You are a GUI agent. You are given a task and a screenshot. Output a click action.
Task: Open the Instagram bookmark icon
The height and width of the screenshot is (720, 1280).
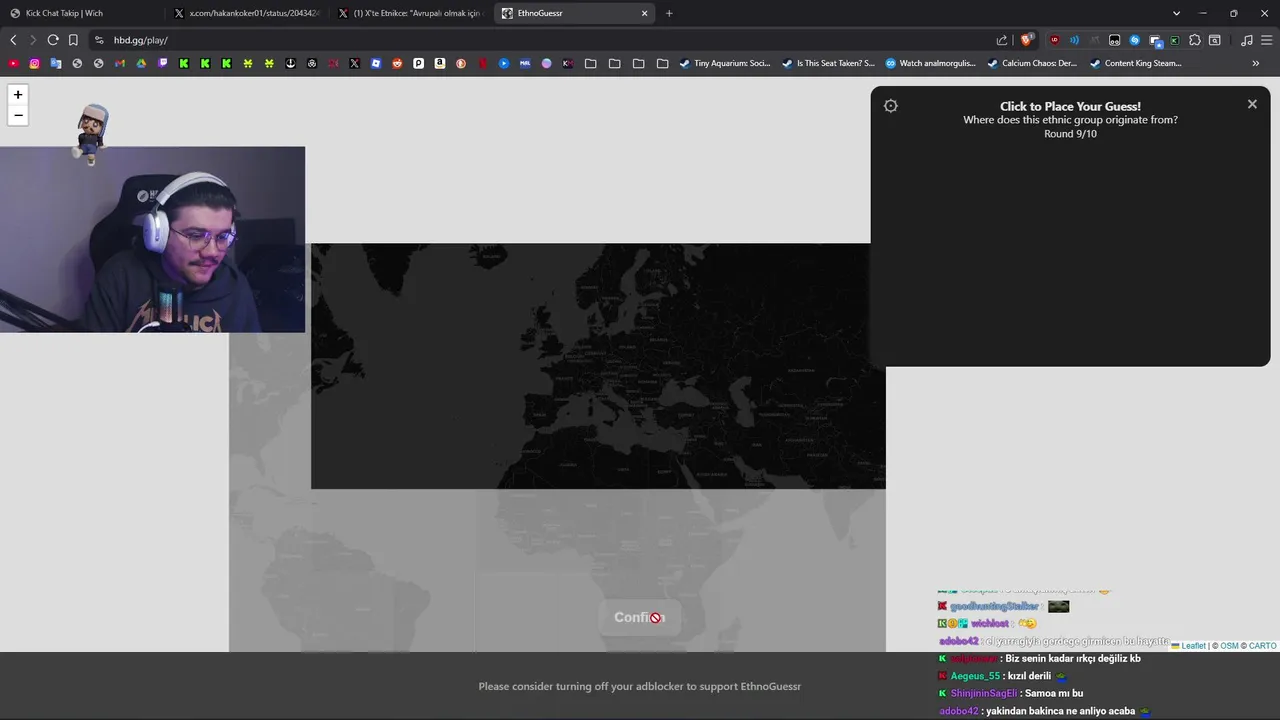pos(34,63)
